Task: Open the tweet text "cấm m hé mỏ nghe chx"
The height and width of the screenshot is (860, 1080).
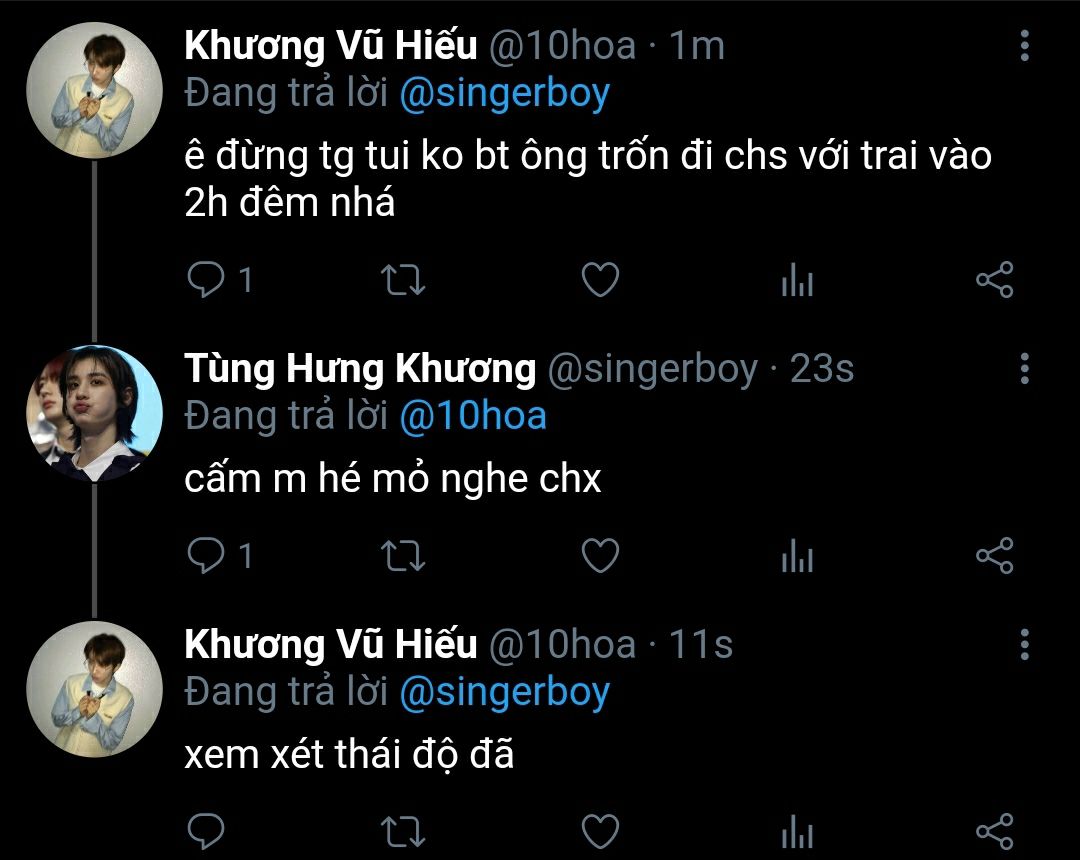Action: pos(393,480)
